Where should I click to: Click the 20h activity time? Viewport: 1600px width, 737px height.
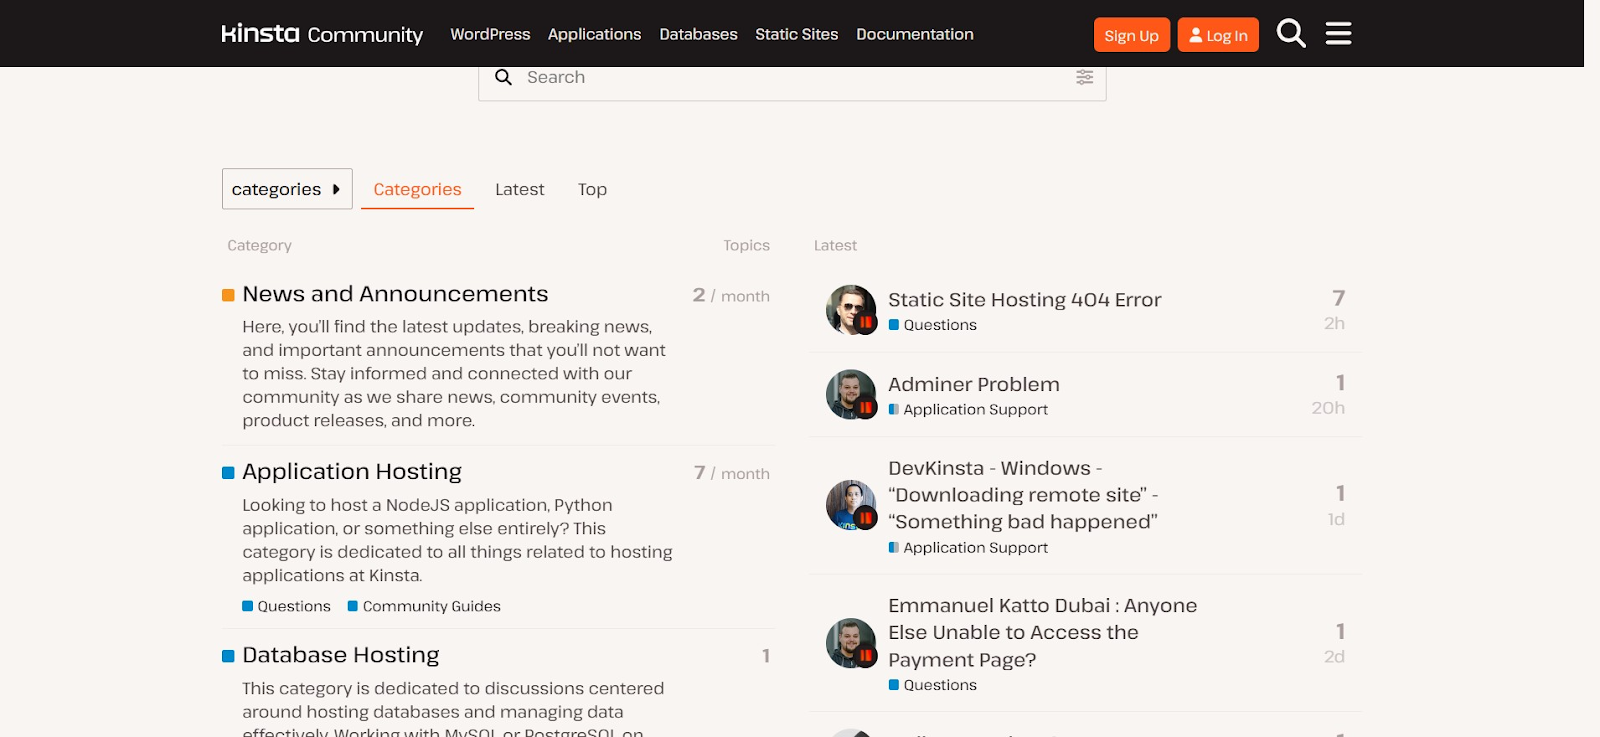[1328, 408]
